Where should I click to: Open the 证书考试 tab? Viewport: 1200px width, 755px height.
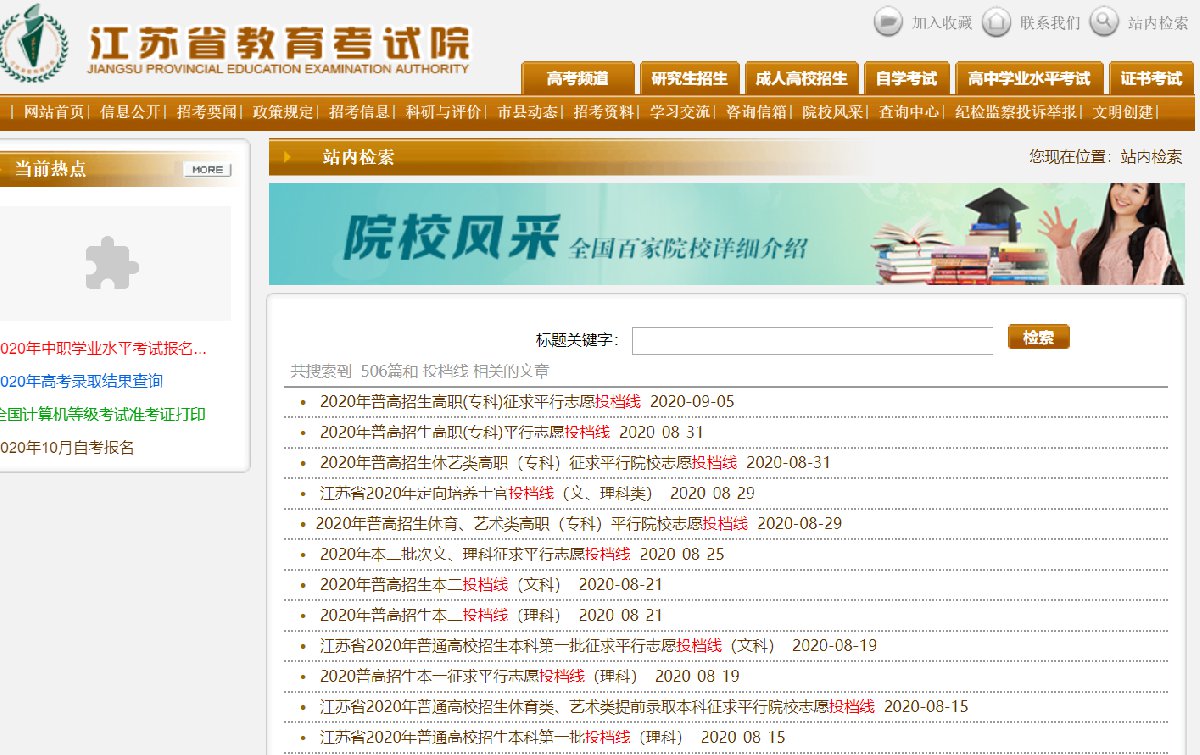coord(1151,78)
